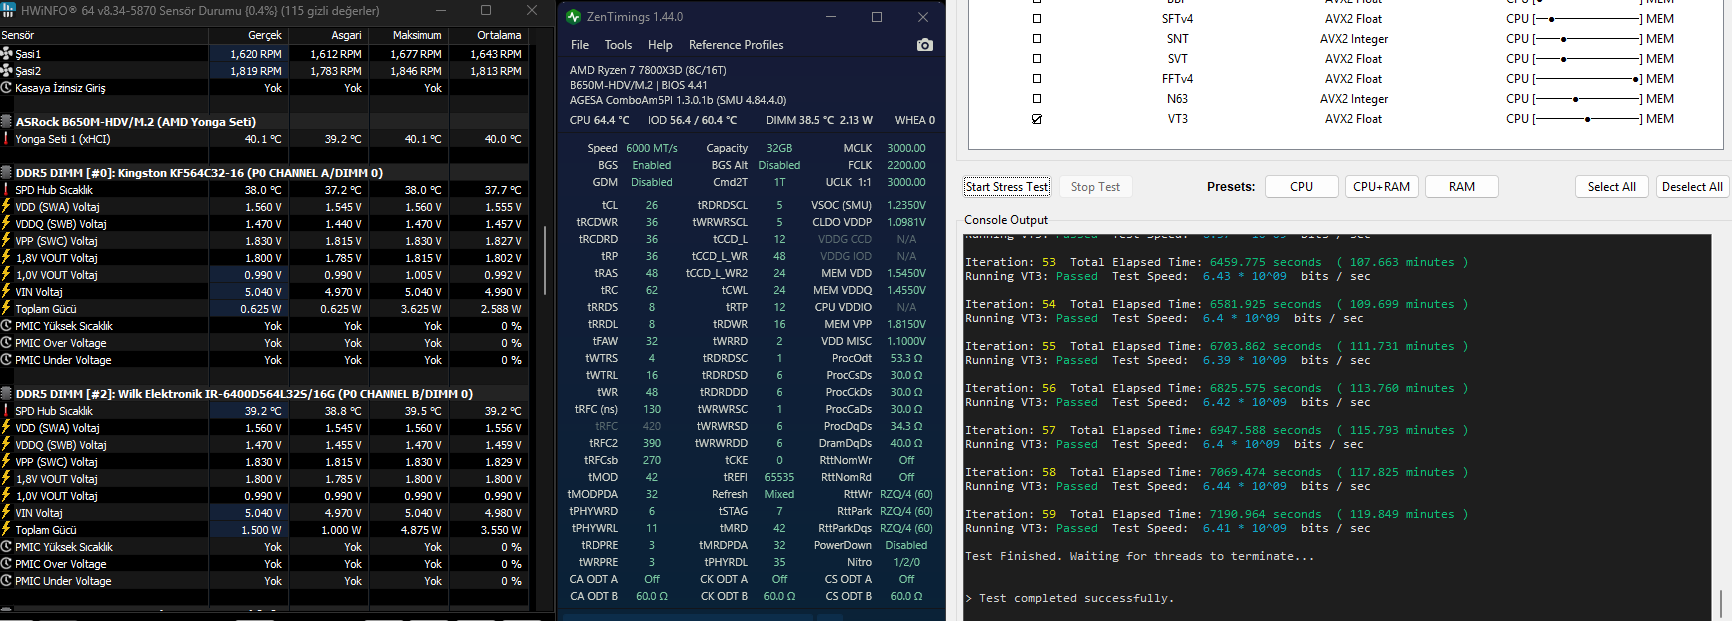Choose the CPU+RAM preset button
Screen dimensions: 1732x621
(x=1381, y=187)
